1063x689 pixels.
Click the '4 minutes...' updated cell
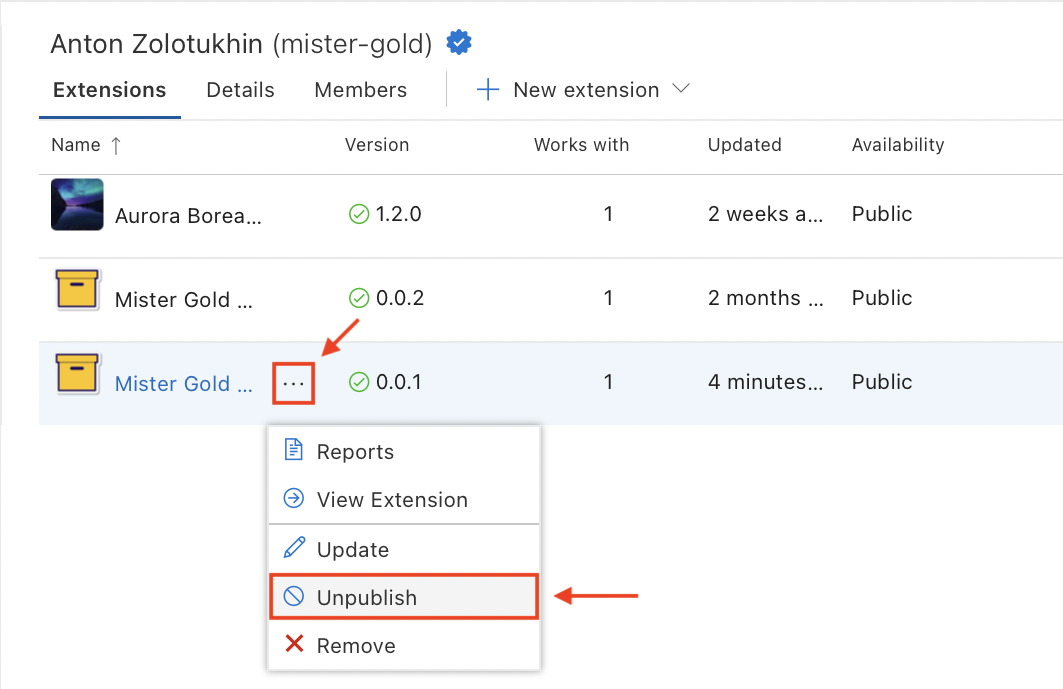tap(765, 382)
